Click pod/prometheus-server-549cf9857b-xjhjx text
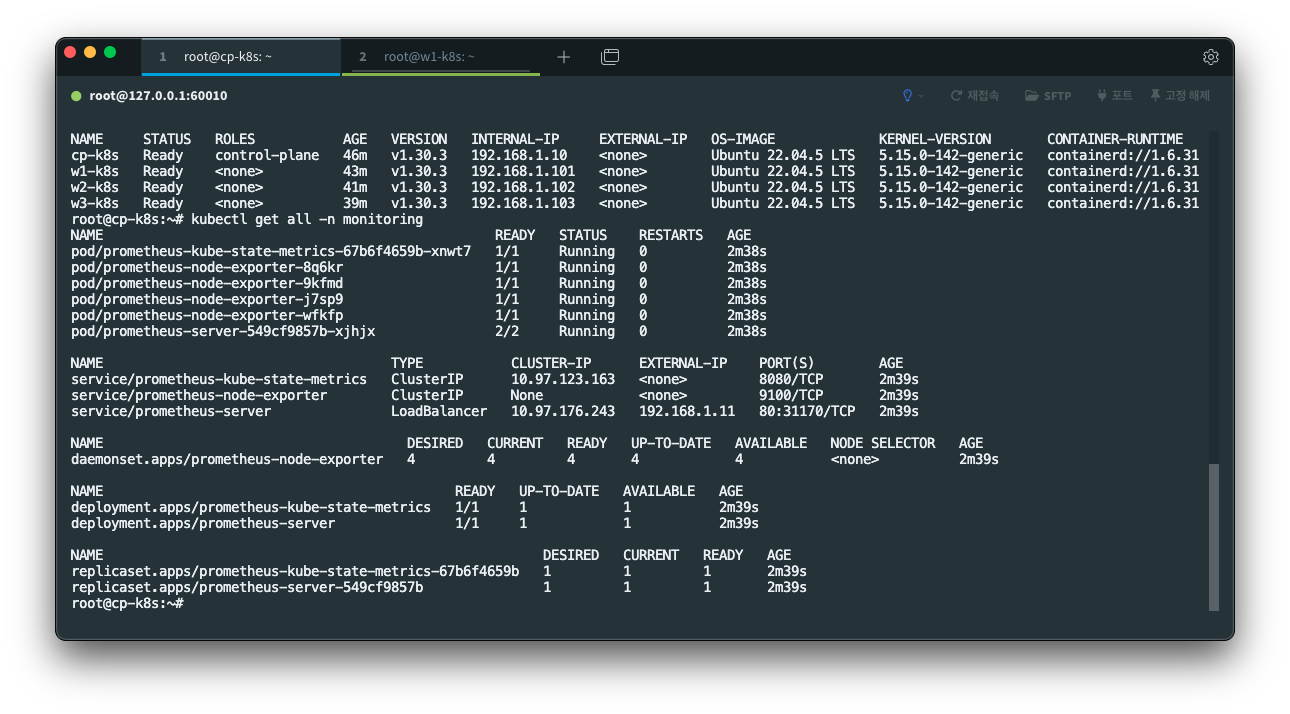The height and width of the screenshot is (714, 1290). tap(223, 331)
